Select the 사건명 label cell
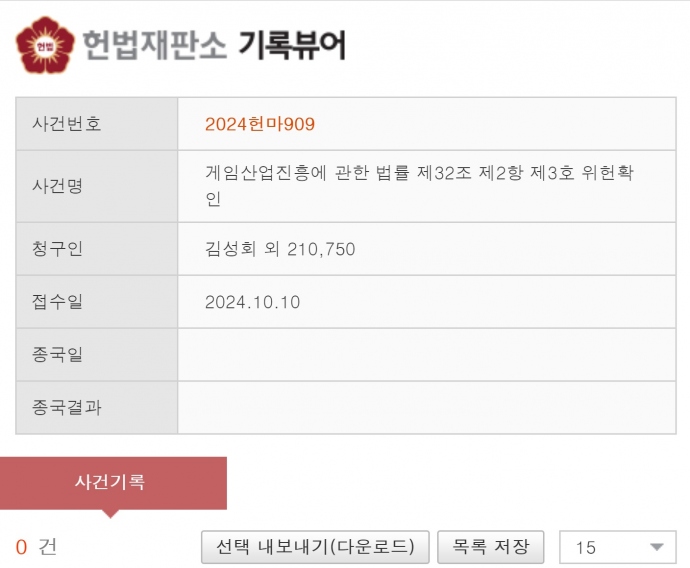This screenshot has height=568, width=690. [x=97, y=186]
